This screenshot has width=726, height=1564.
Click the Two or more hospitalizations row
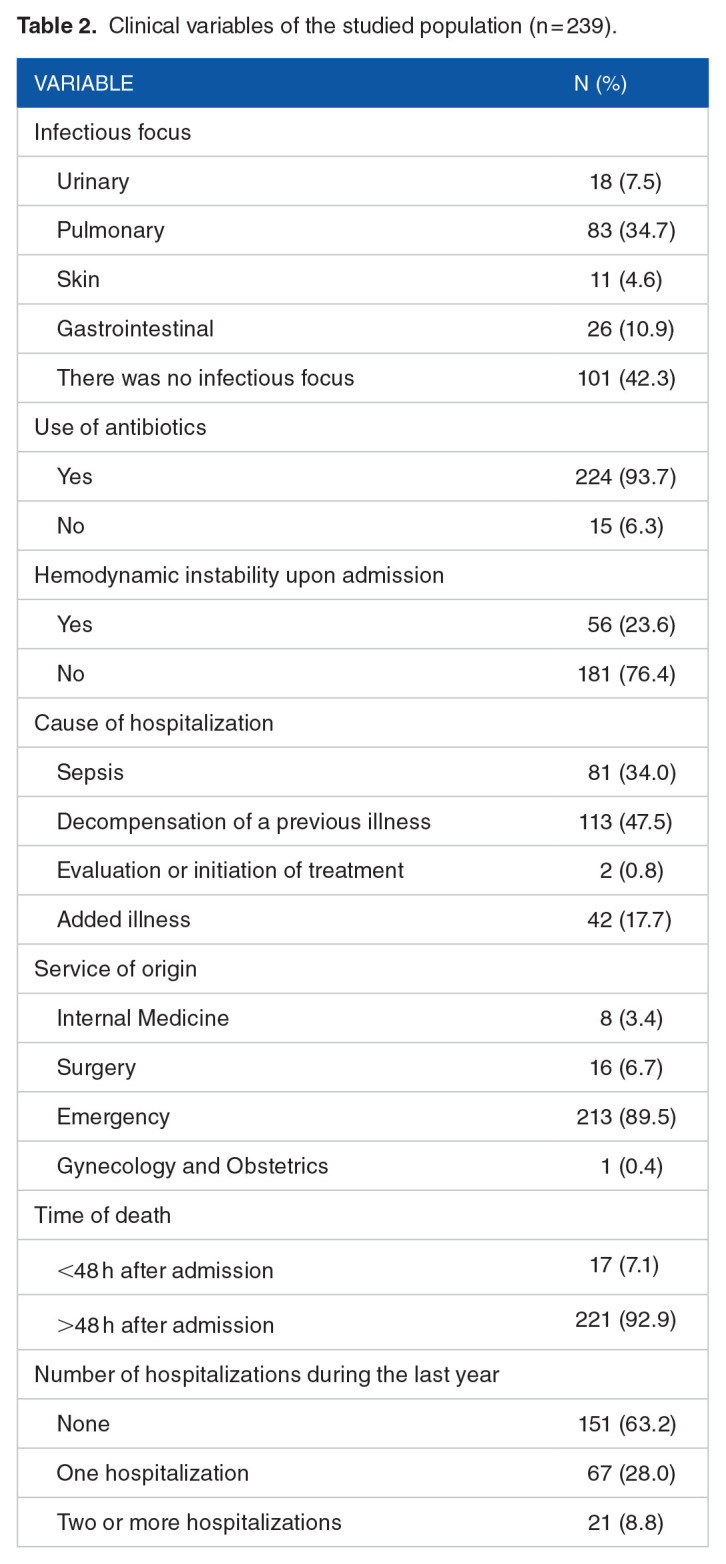tap(199, 1522)
